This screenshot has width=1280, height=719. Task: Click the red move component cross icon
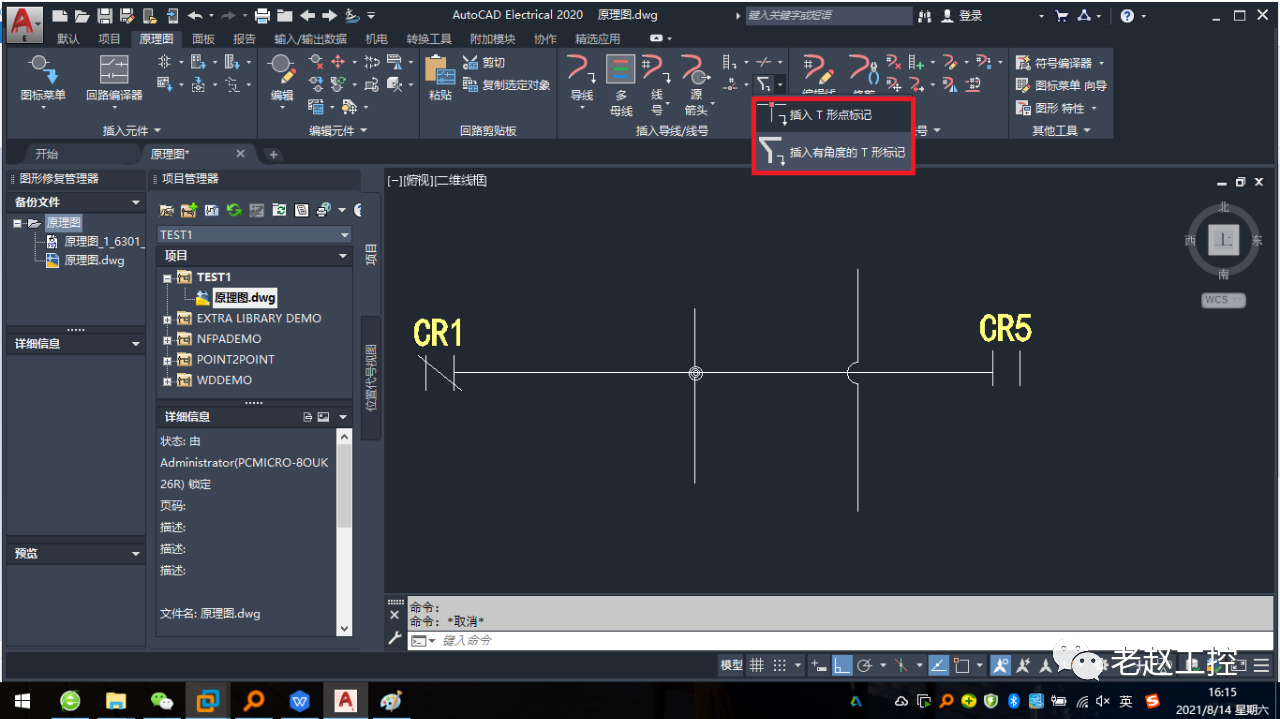point(337,62)
